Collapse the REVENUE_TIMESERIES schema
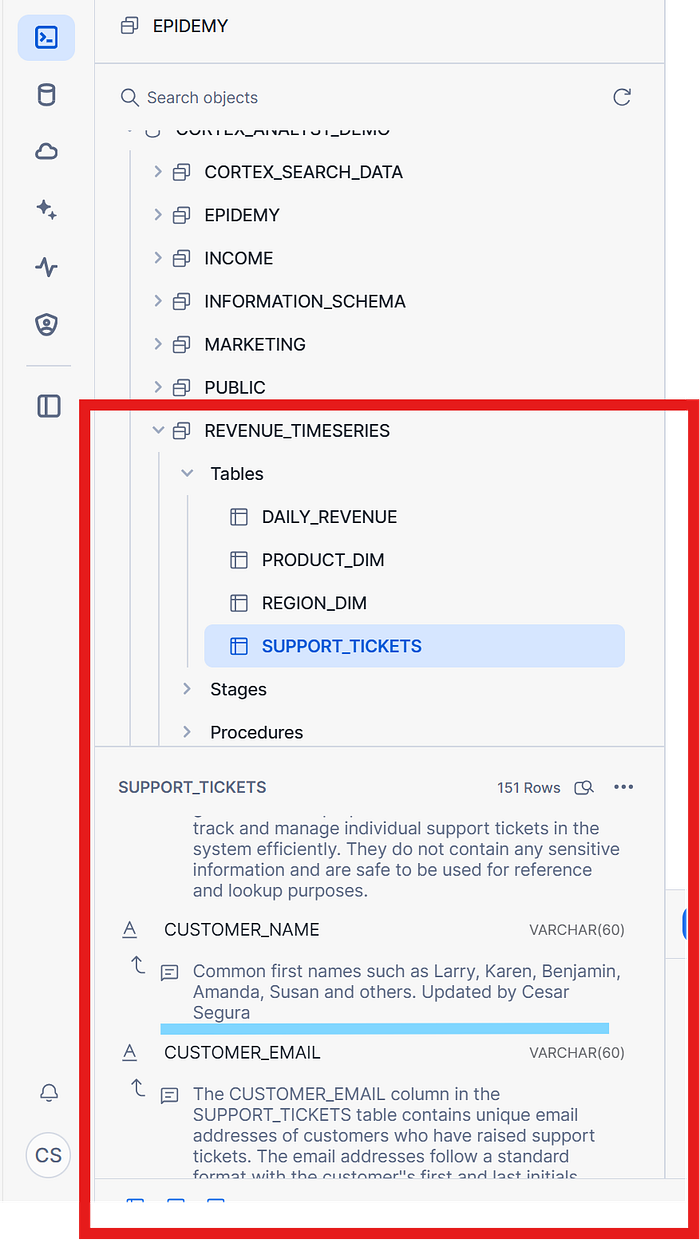Viewport: 700px width, 1240px height. [158, 430]
